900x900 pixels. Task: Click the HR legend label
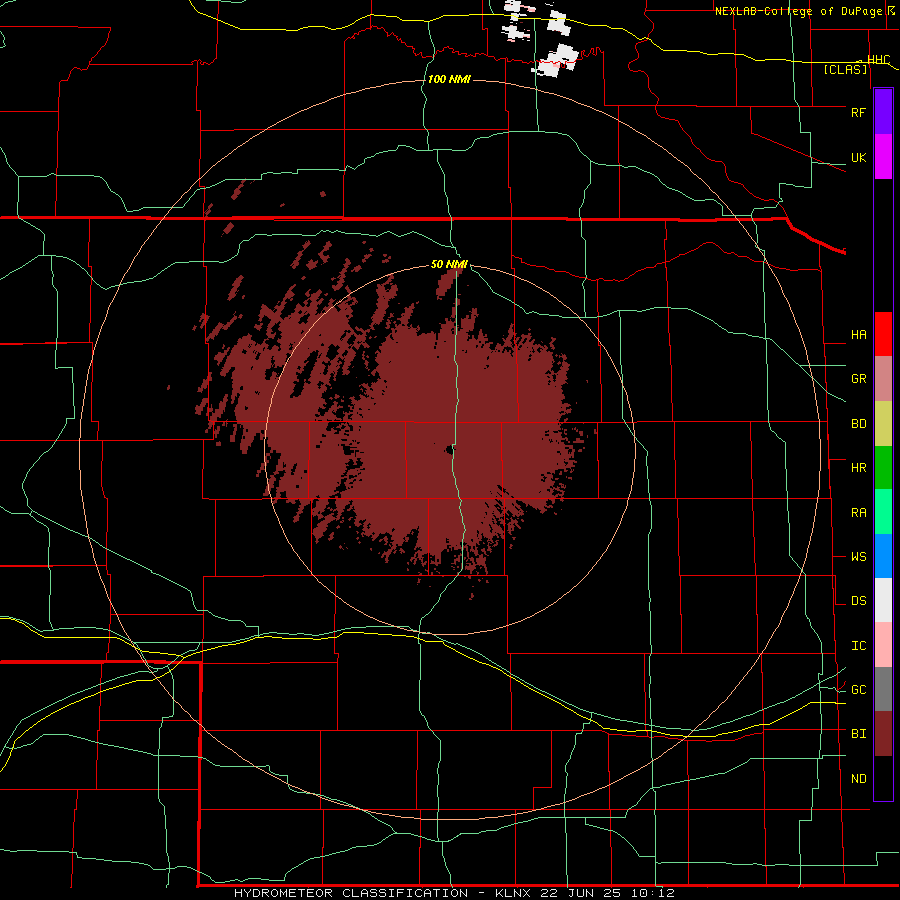[x=858, y=468]
